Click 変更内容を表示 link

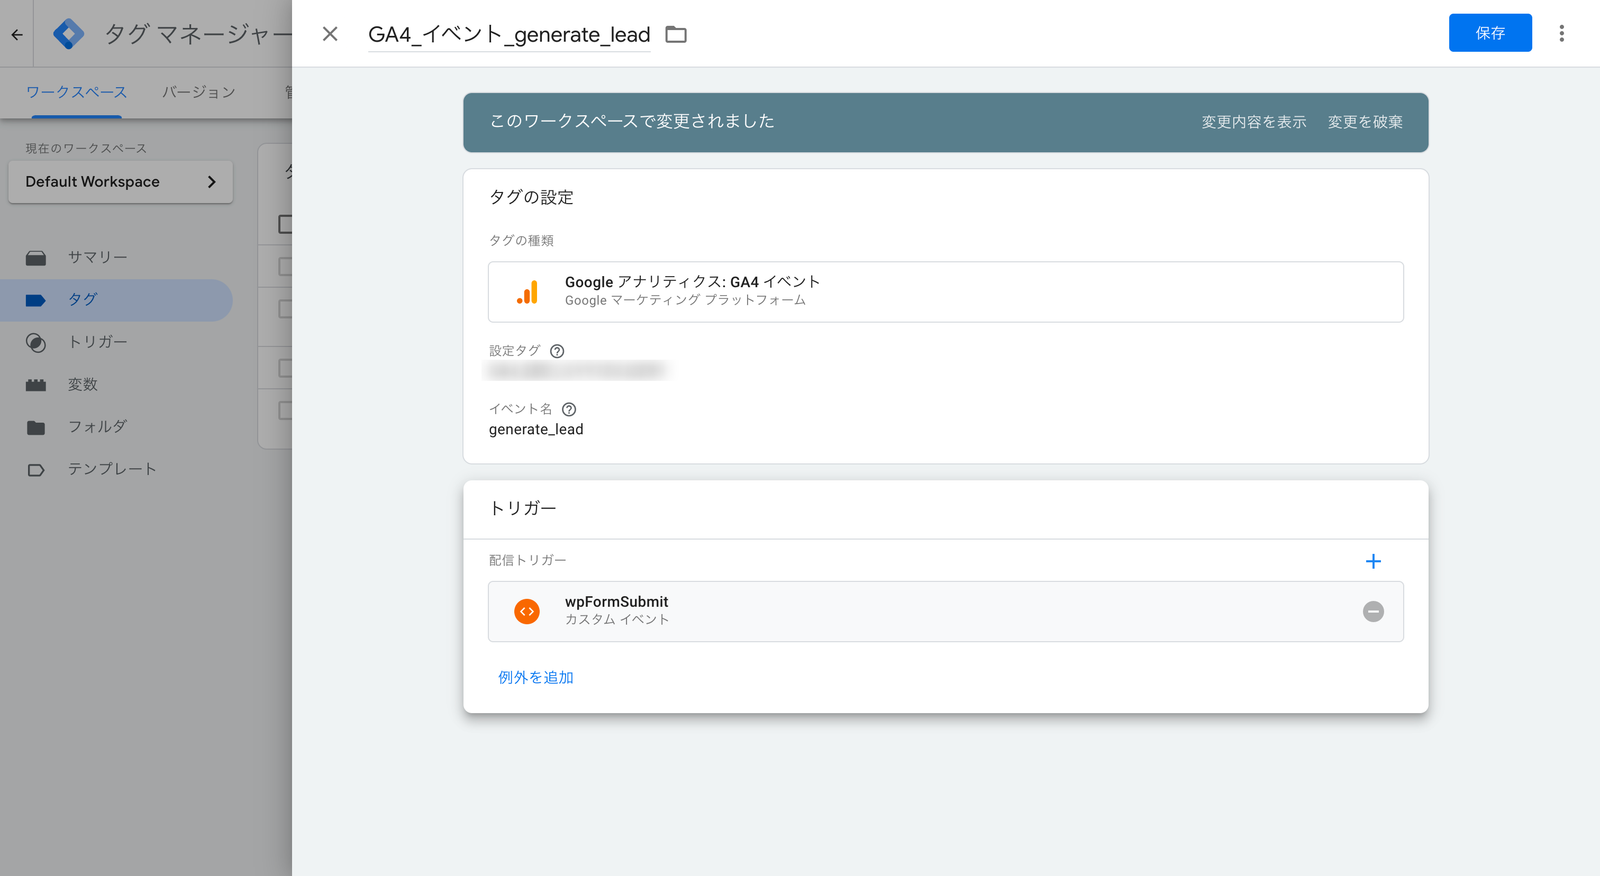[x=1253, y=122]
